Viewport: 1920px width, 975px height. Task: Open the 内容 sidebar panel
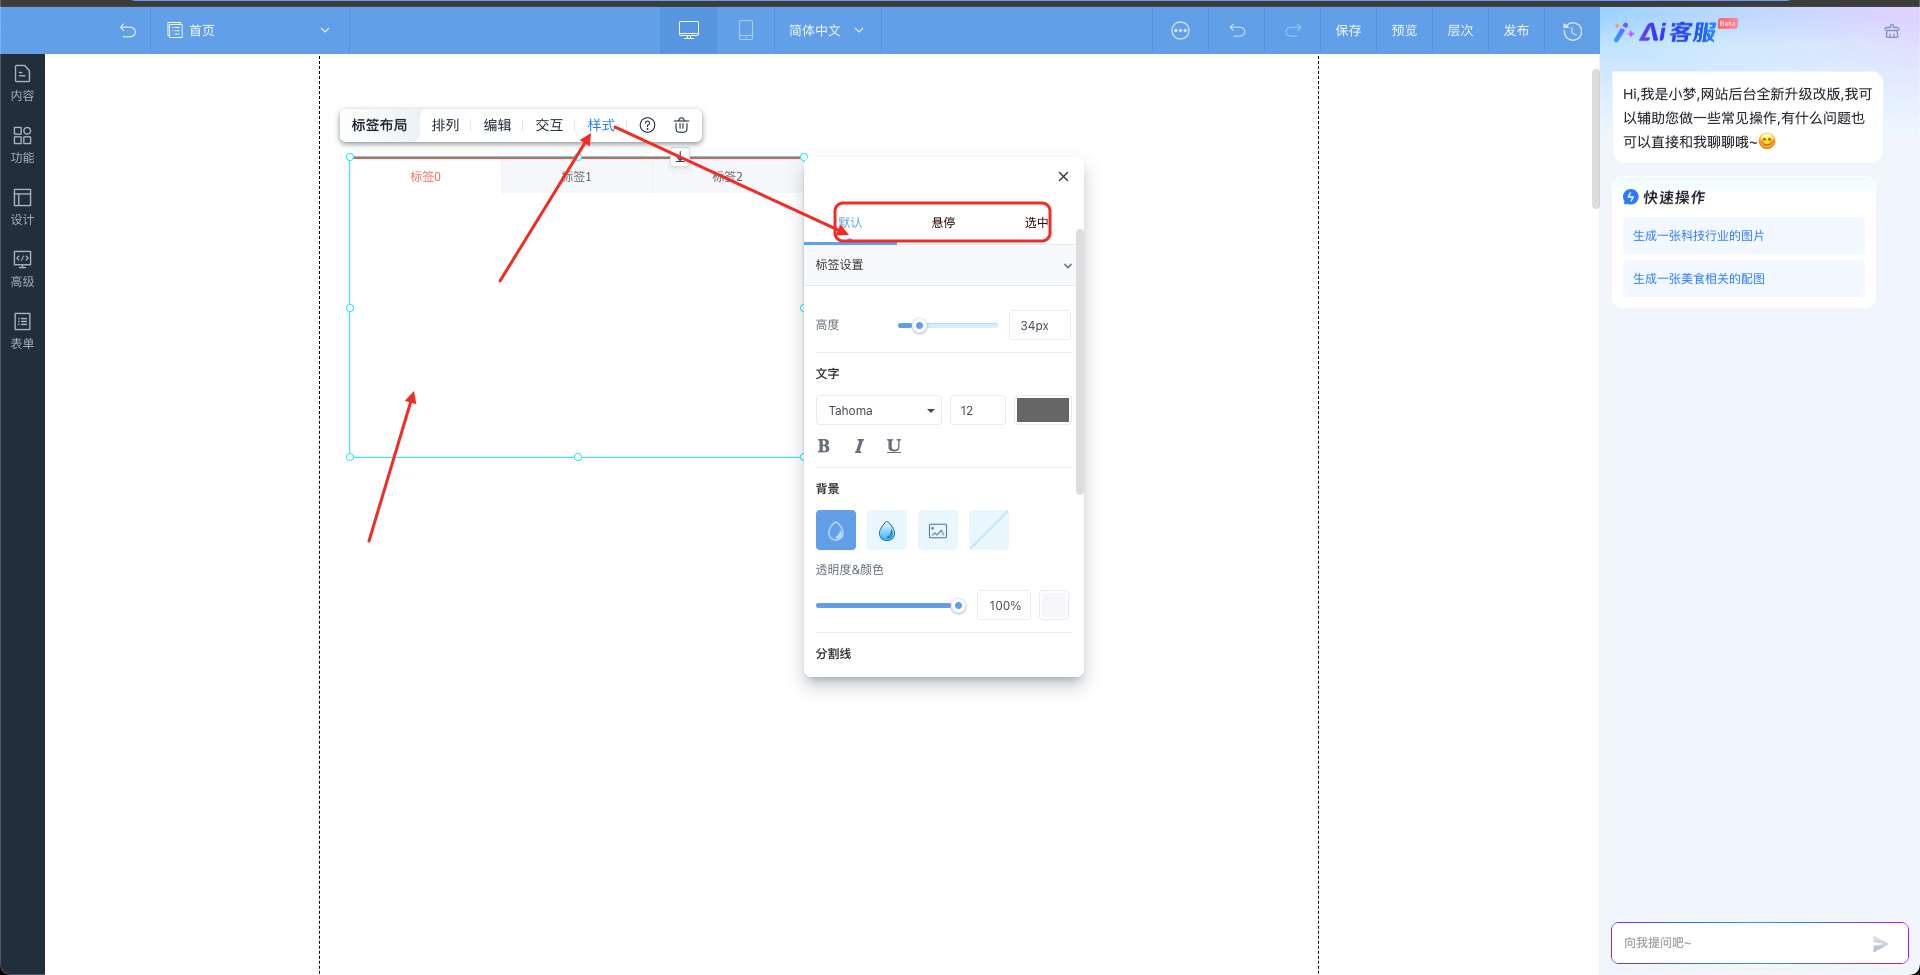[22, 83]
